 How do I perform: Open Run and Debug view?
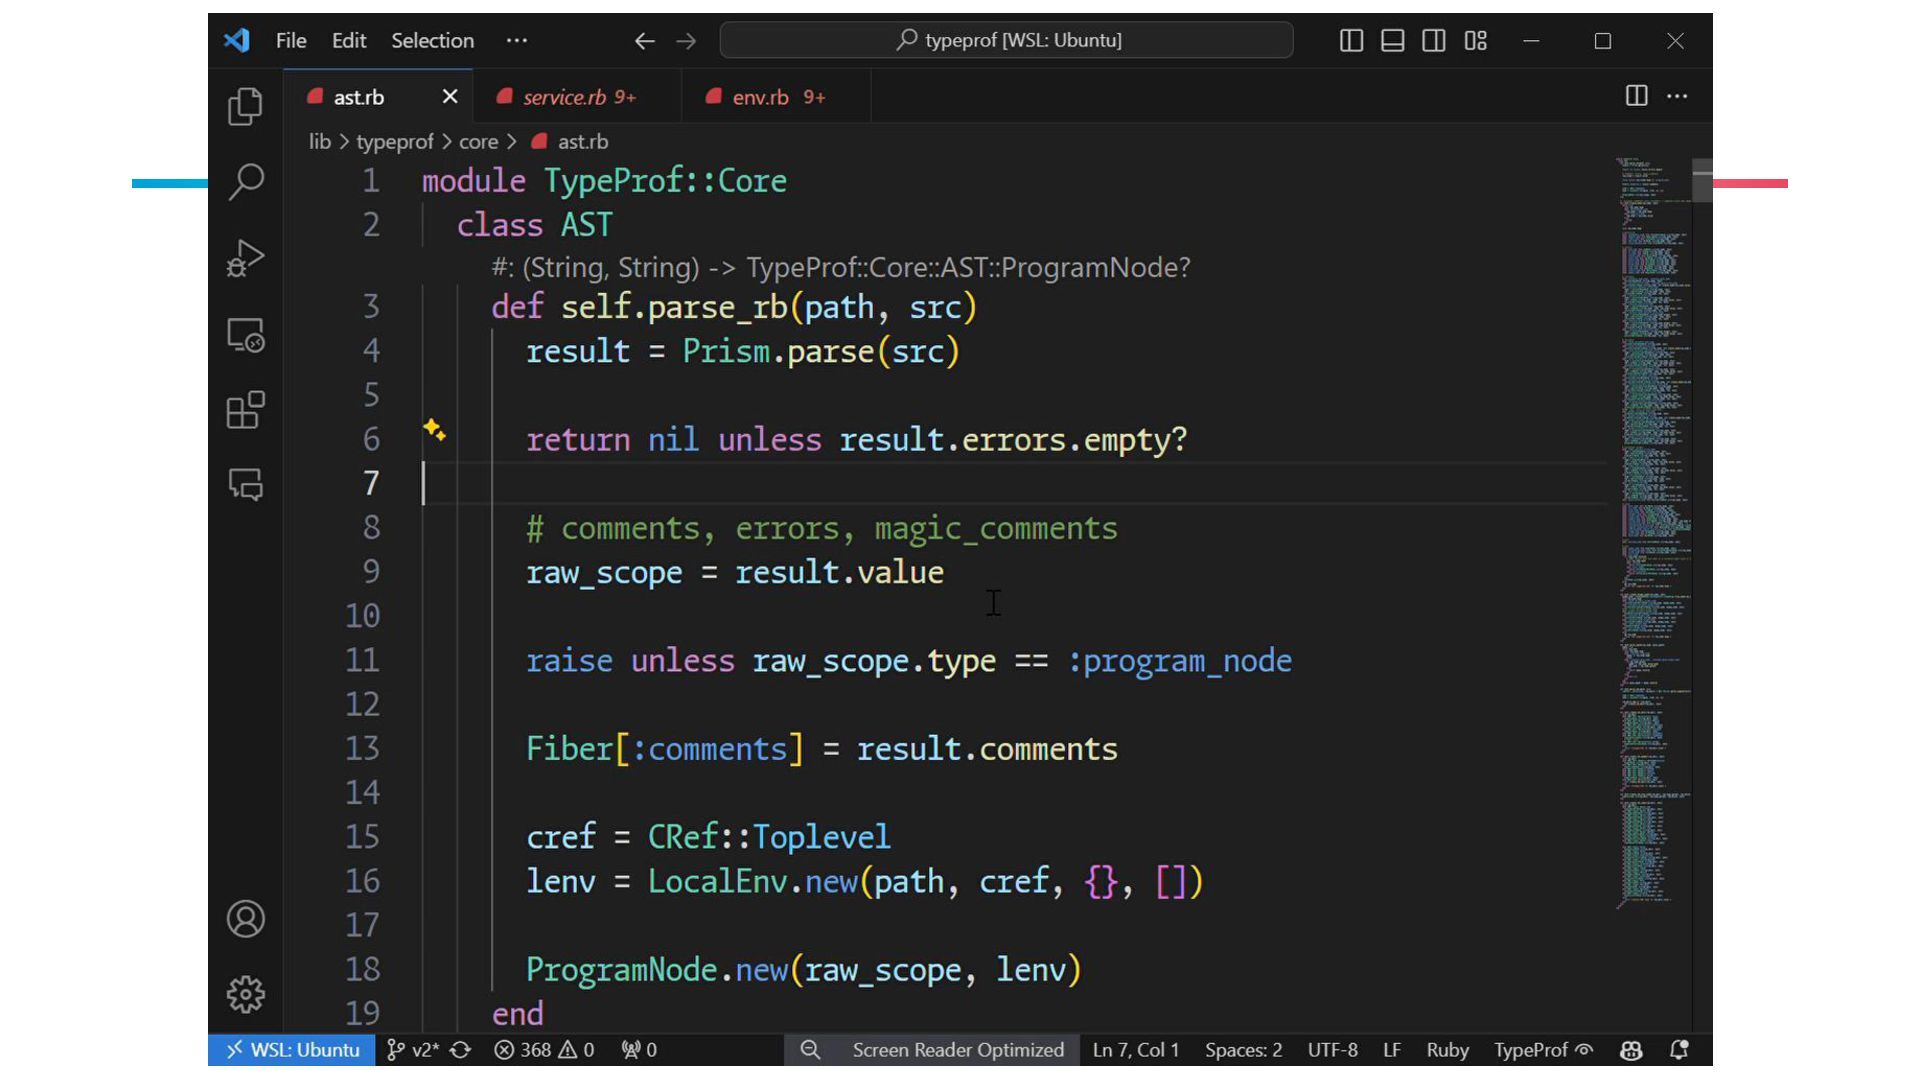245,258
